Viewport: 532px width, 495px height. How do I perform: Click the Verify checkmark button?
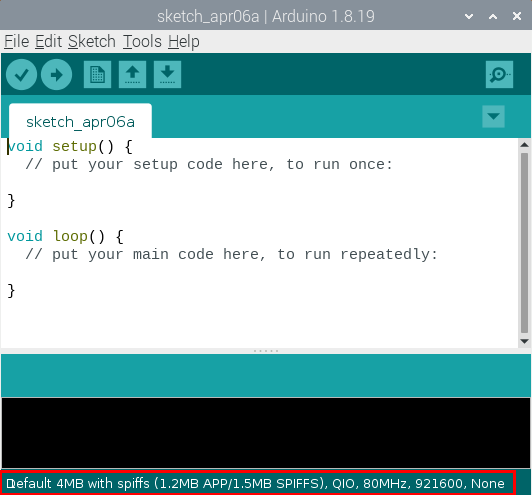tap(21, 74)
